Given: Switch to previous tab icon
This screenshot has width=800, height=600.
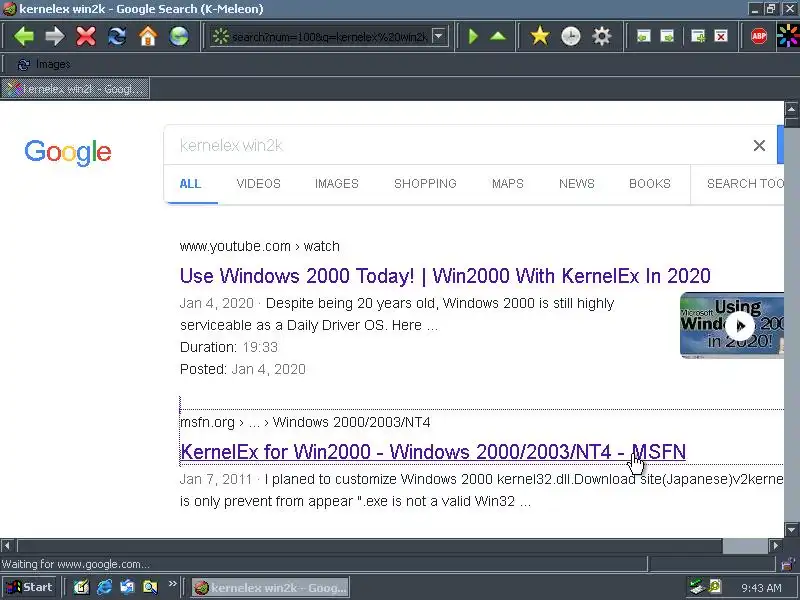Looking at the screenshot, I should coord(643,36).
